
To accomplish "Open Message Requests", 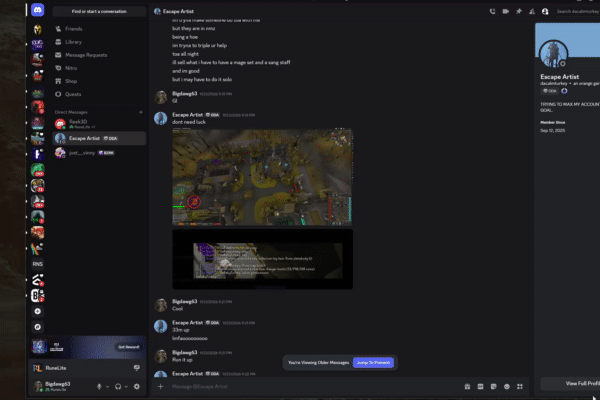I will (x=99, y=55).
